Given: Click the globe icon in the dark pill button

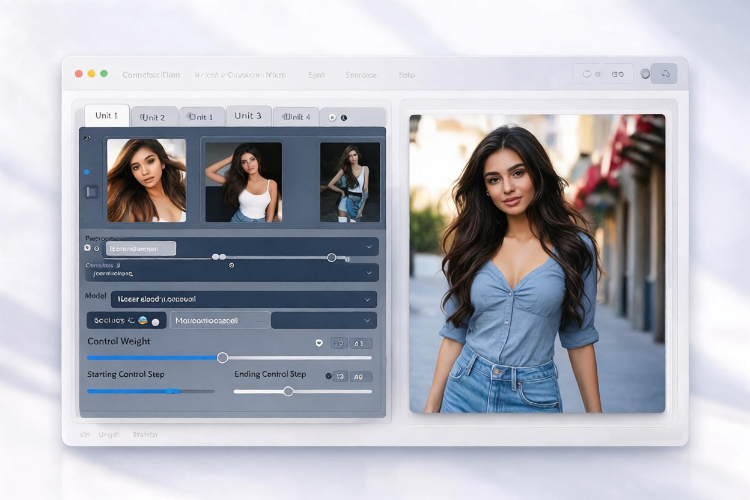Looking at the screenshot, I should (143, 320).
